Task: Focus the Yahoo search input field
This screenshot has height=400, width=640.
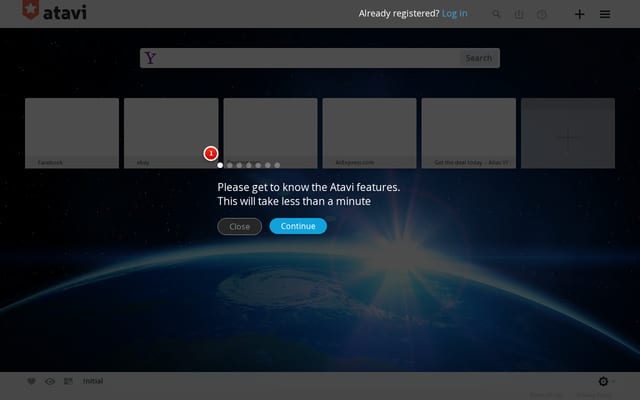Action: coord(309,58)
